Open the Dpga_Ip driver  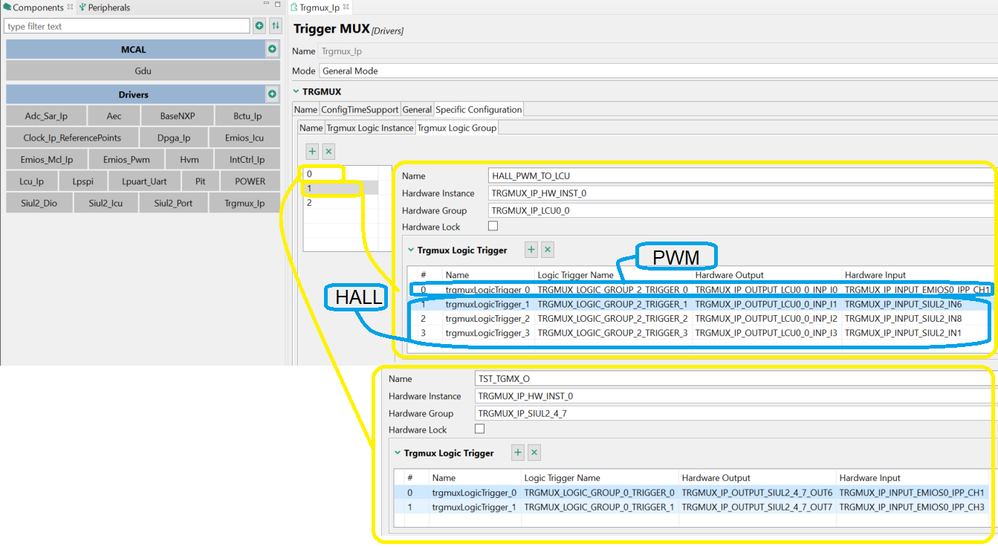(174, 138)
